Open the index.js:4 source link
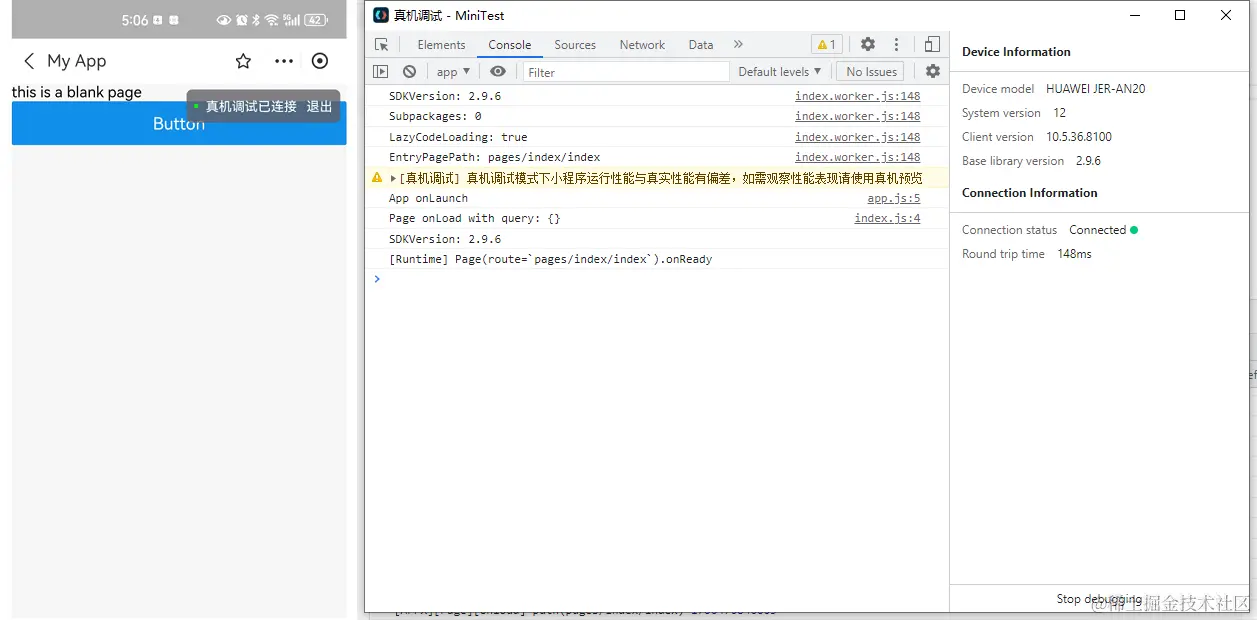The width and height of the screenshot is (1257, 620). (x=887, y=219)
